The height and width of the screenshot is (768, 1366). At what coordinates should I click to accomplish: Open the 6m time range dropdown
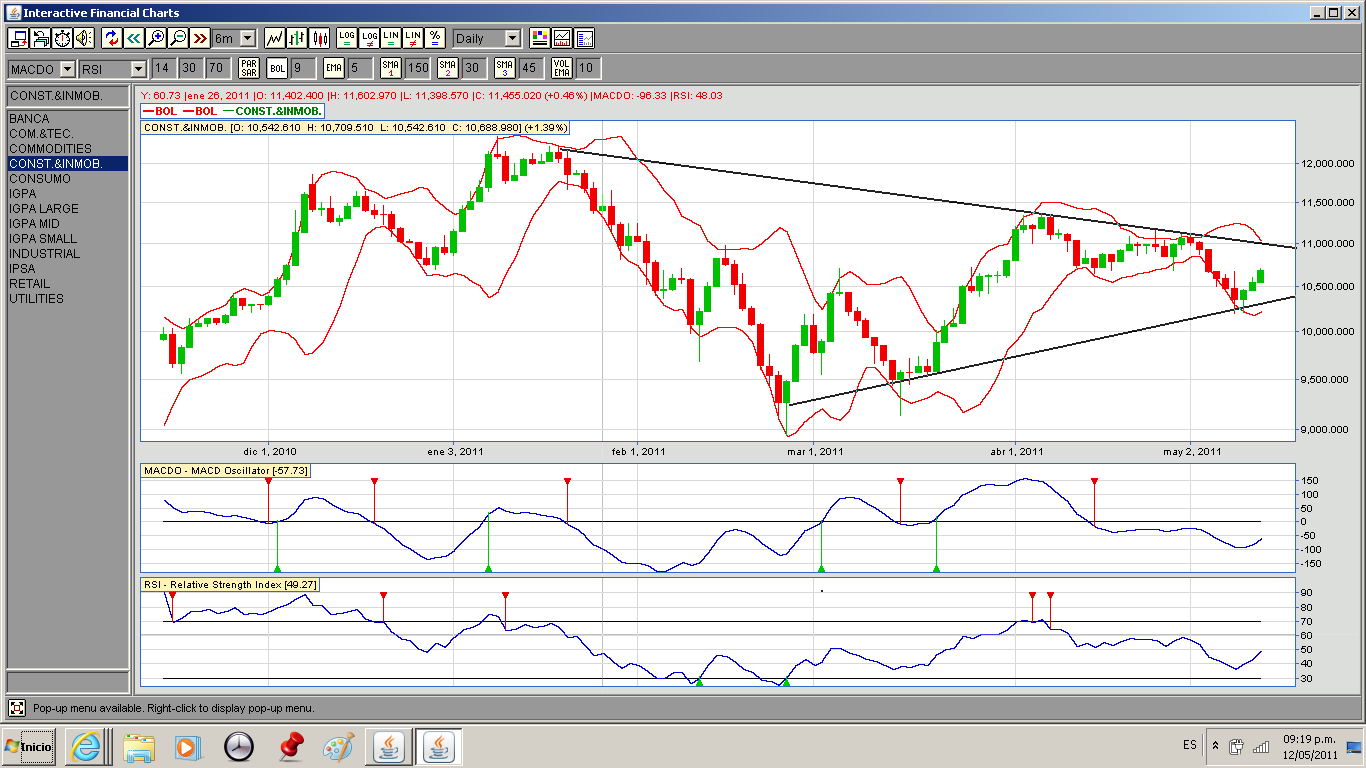pos(246,38)
